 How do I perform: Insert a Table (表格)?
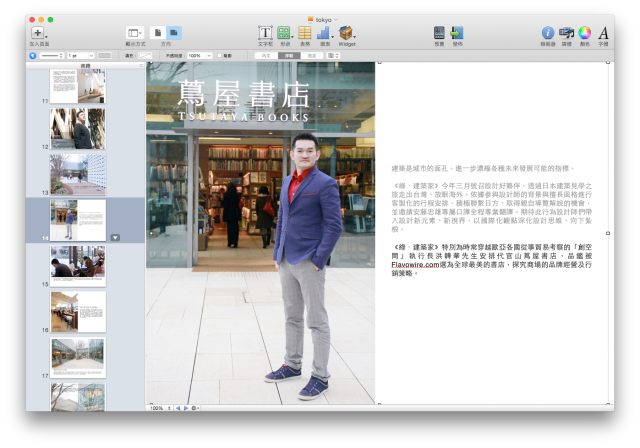304,33
